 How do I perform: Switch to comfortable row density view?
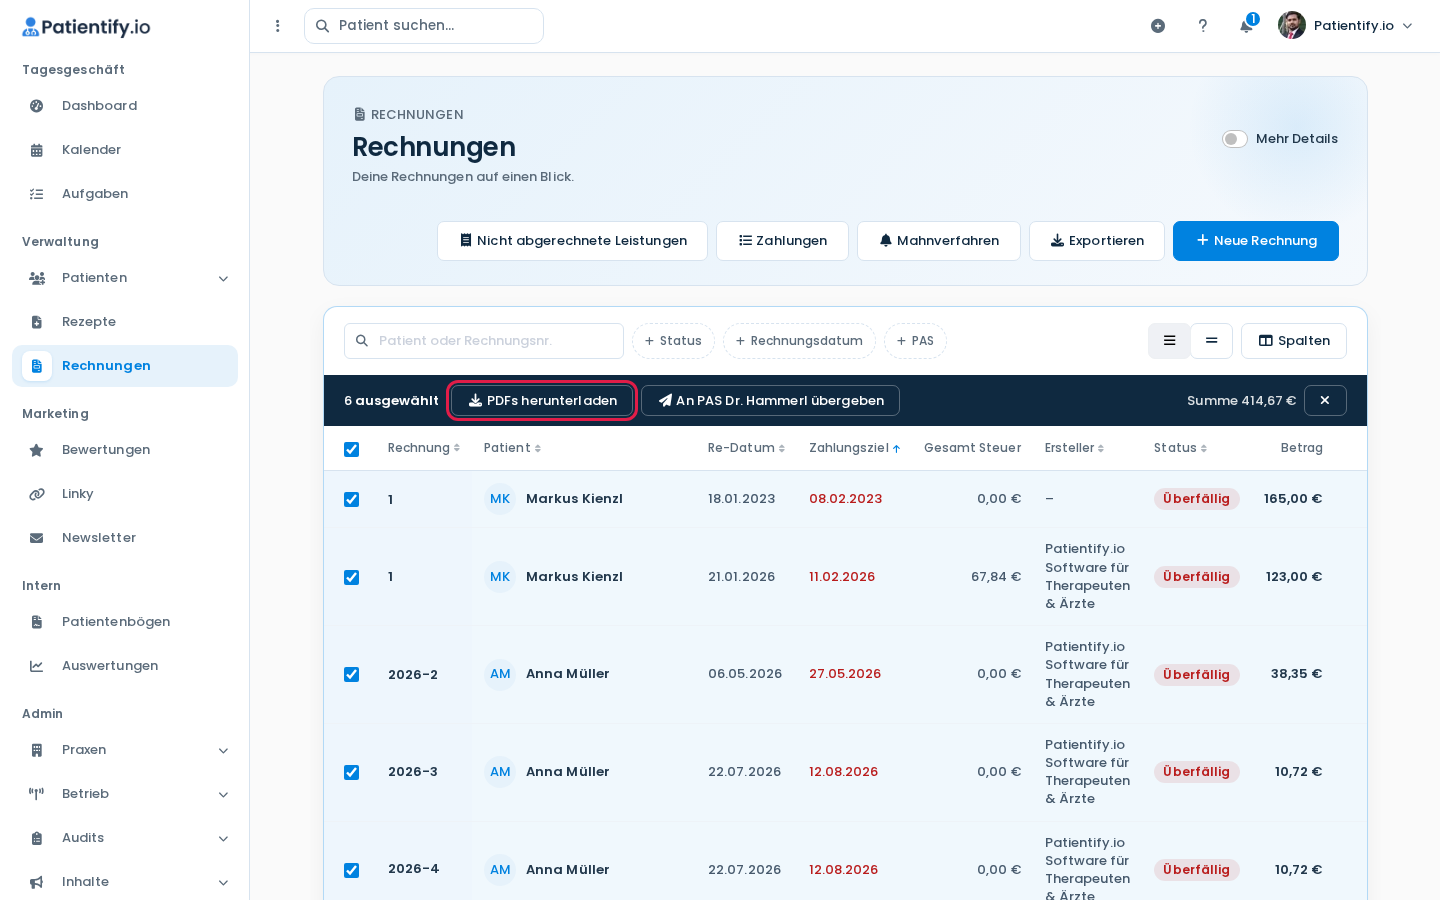click(x=1169, y=341)
